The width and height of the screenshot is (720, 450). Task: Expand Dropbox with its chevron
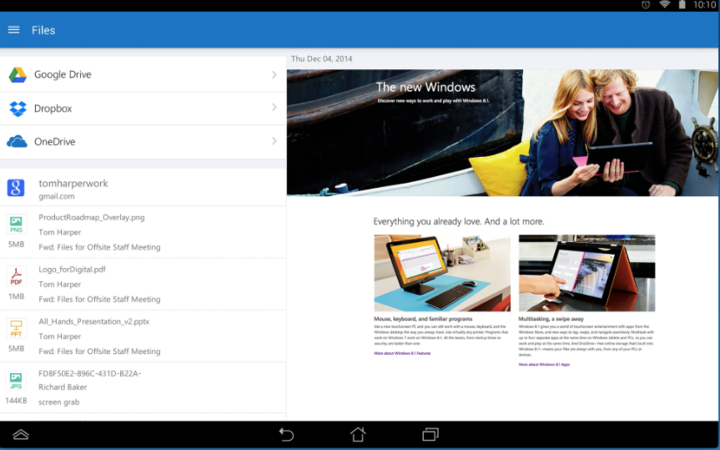point(274,107)
